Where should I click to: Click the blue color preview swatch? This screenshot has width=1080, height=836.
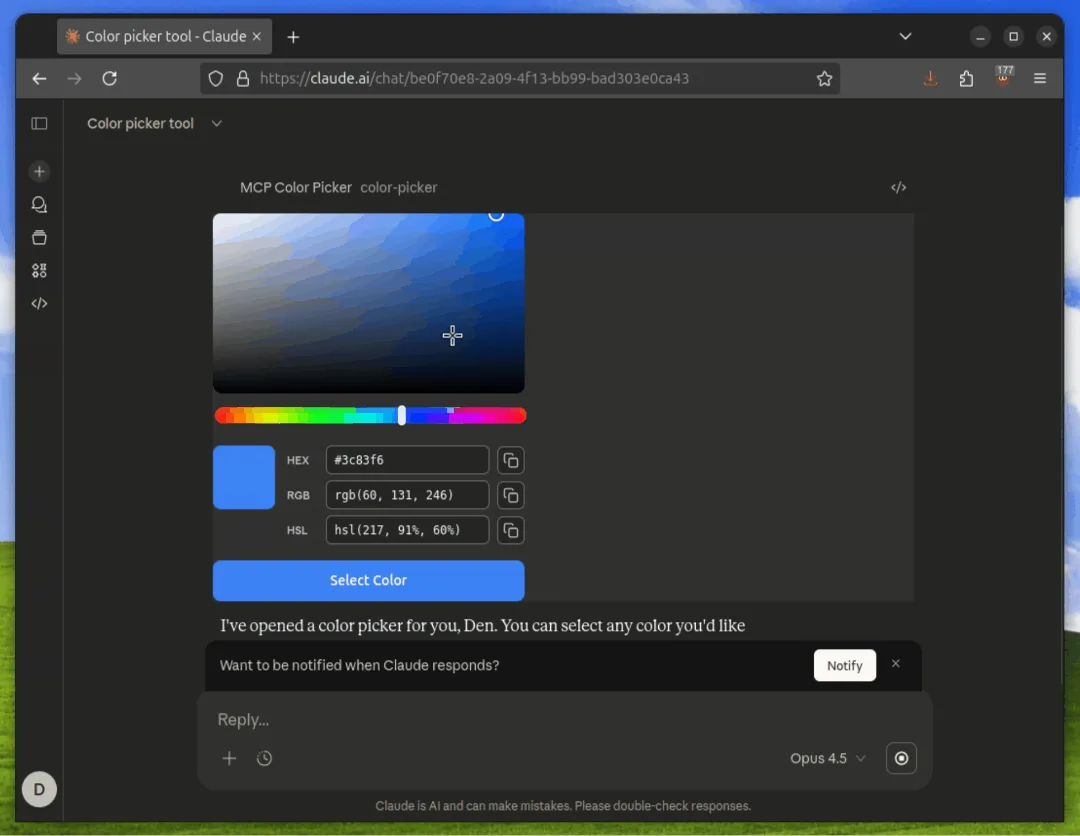(x=244, y=477)
